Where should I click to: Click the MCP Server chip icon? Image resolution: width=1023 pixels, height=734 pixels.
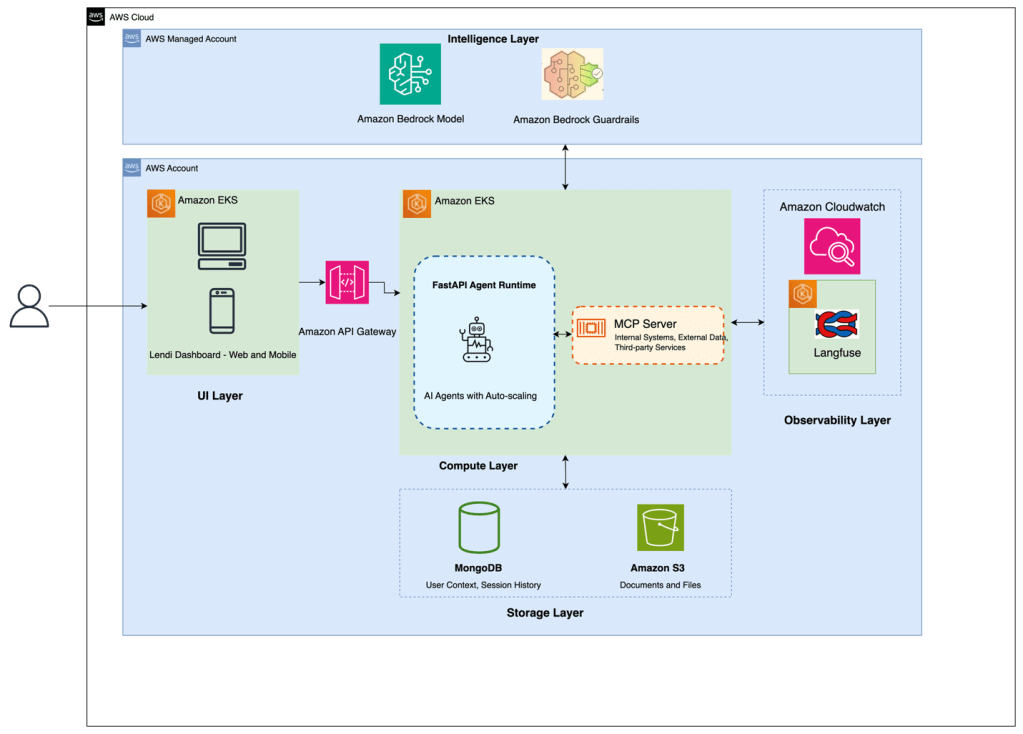589,328
